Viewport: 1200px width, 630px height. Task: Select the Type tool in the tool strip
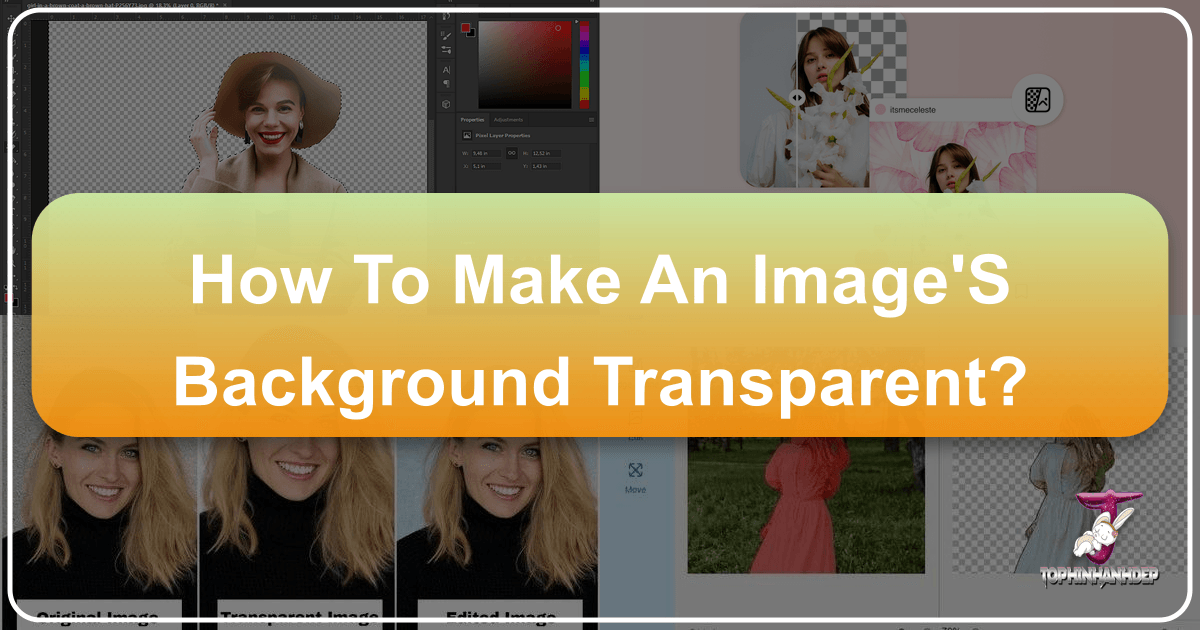[448, 68]
